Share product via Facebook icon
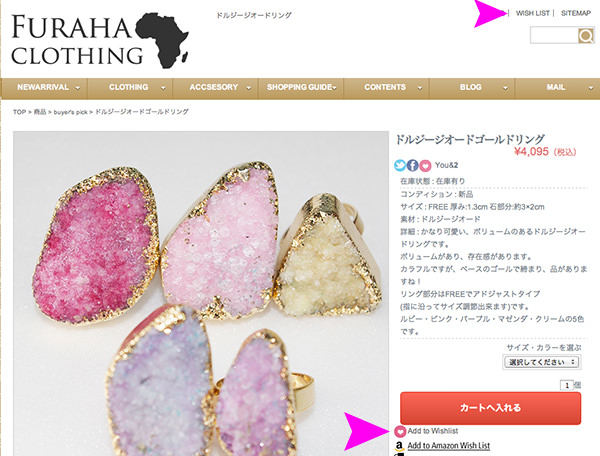The height and width of the screenshot is (456, 600). coord(412,165)
